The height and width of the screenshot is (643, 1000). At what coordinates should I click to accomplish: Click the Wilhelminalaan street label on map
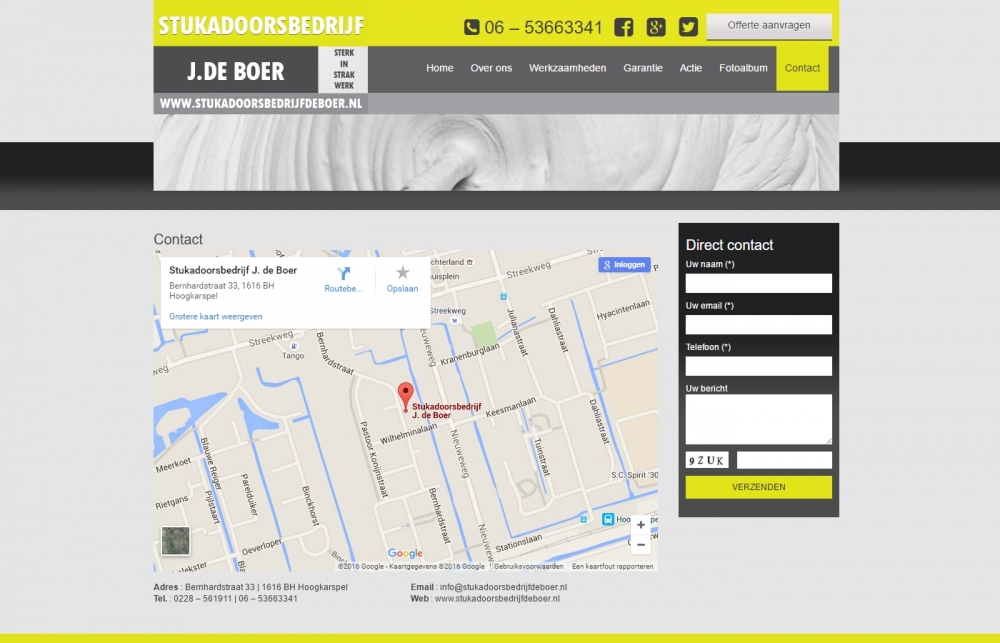(408, 434)
